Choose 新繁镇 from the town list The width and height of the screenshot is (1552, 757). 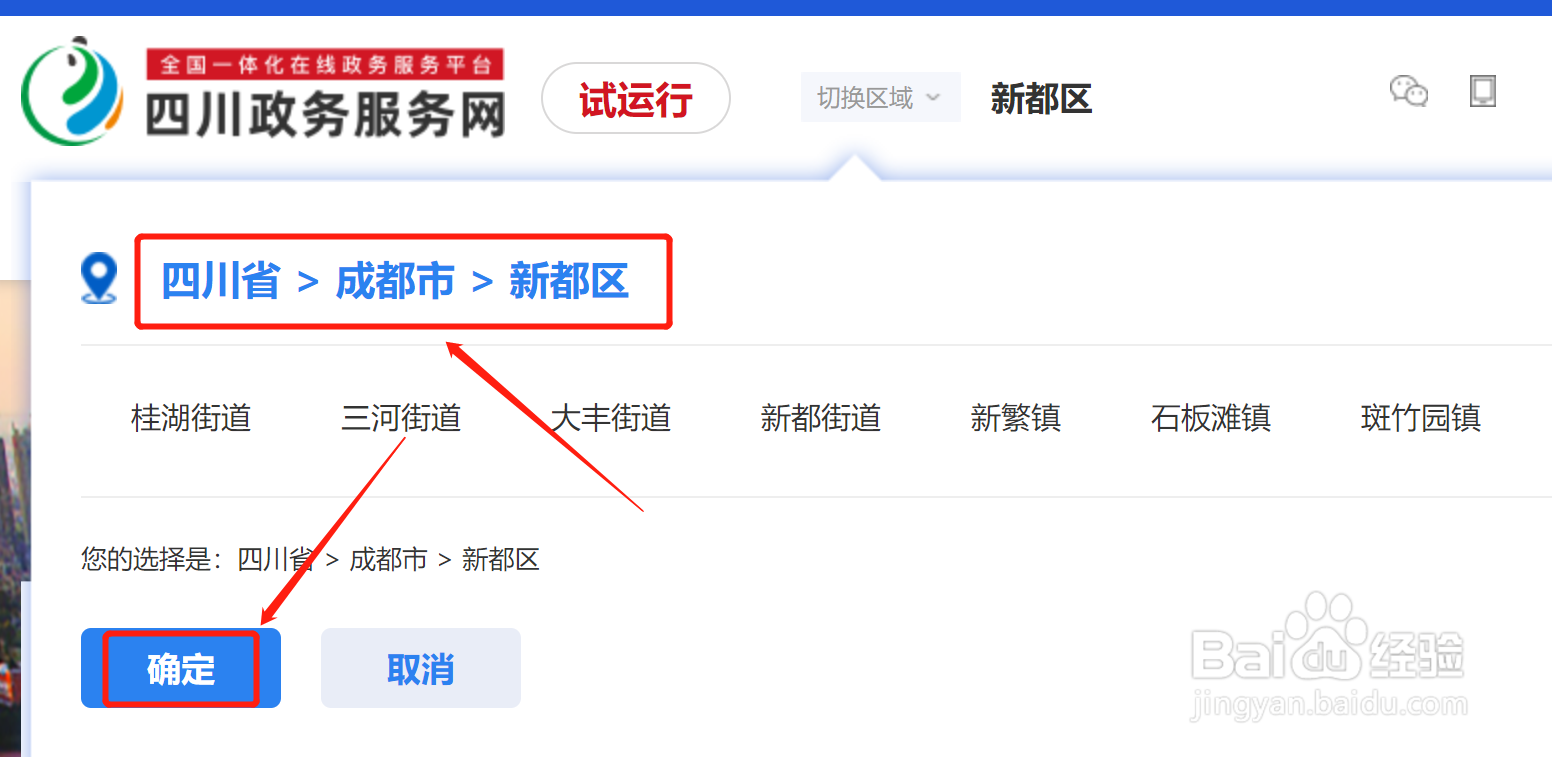pyautogui.click(x=1016, y=418)
